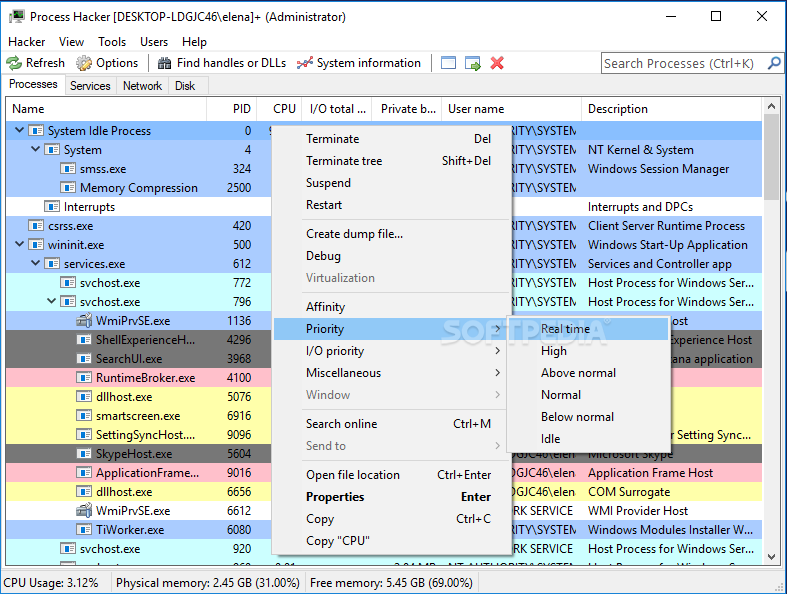
Task: Click the first WmiPrvSE.exe icon (PID 1136)
Action: [x=84, y=320]
